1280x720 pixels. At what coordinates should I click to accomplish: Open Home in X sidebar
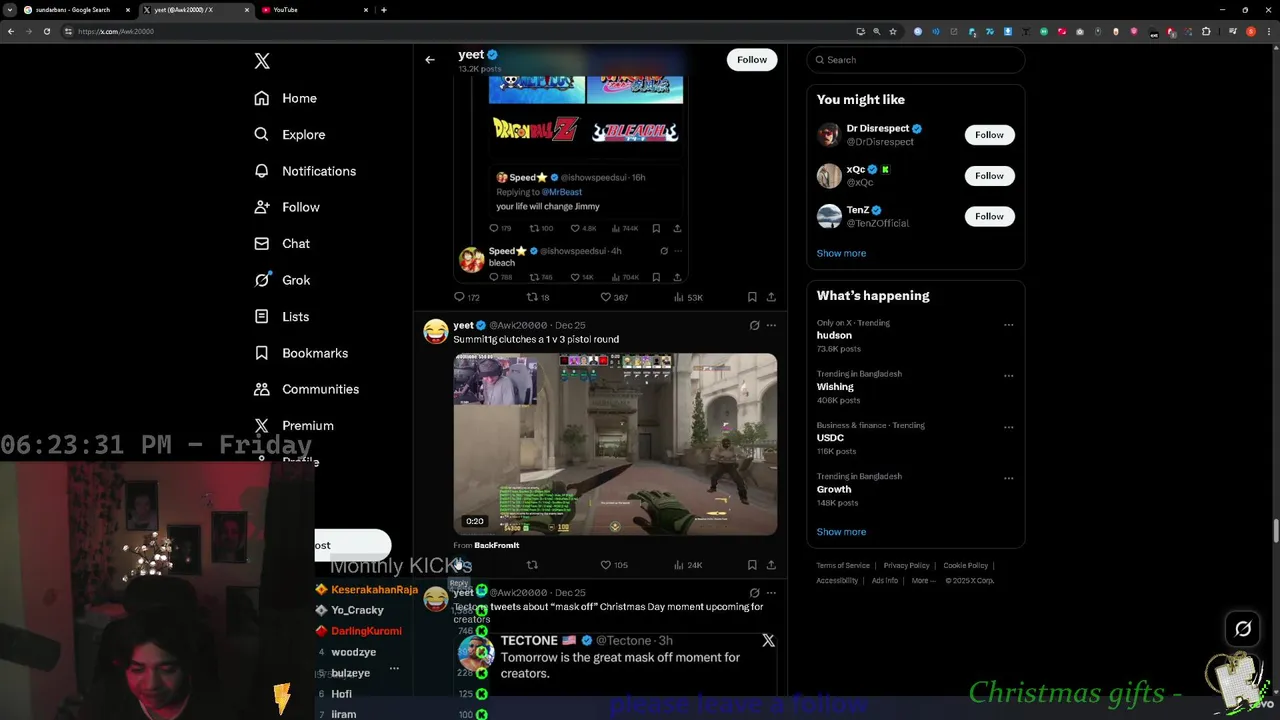tap(286, 98)
